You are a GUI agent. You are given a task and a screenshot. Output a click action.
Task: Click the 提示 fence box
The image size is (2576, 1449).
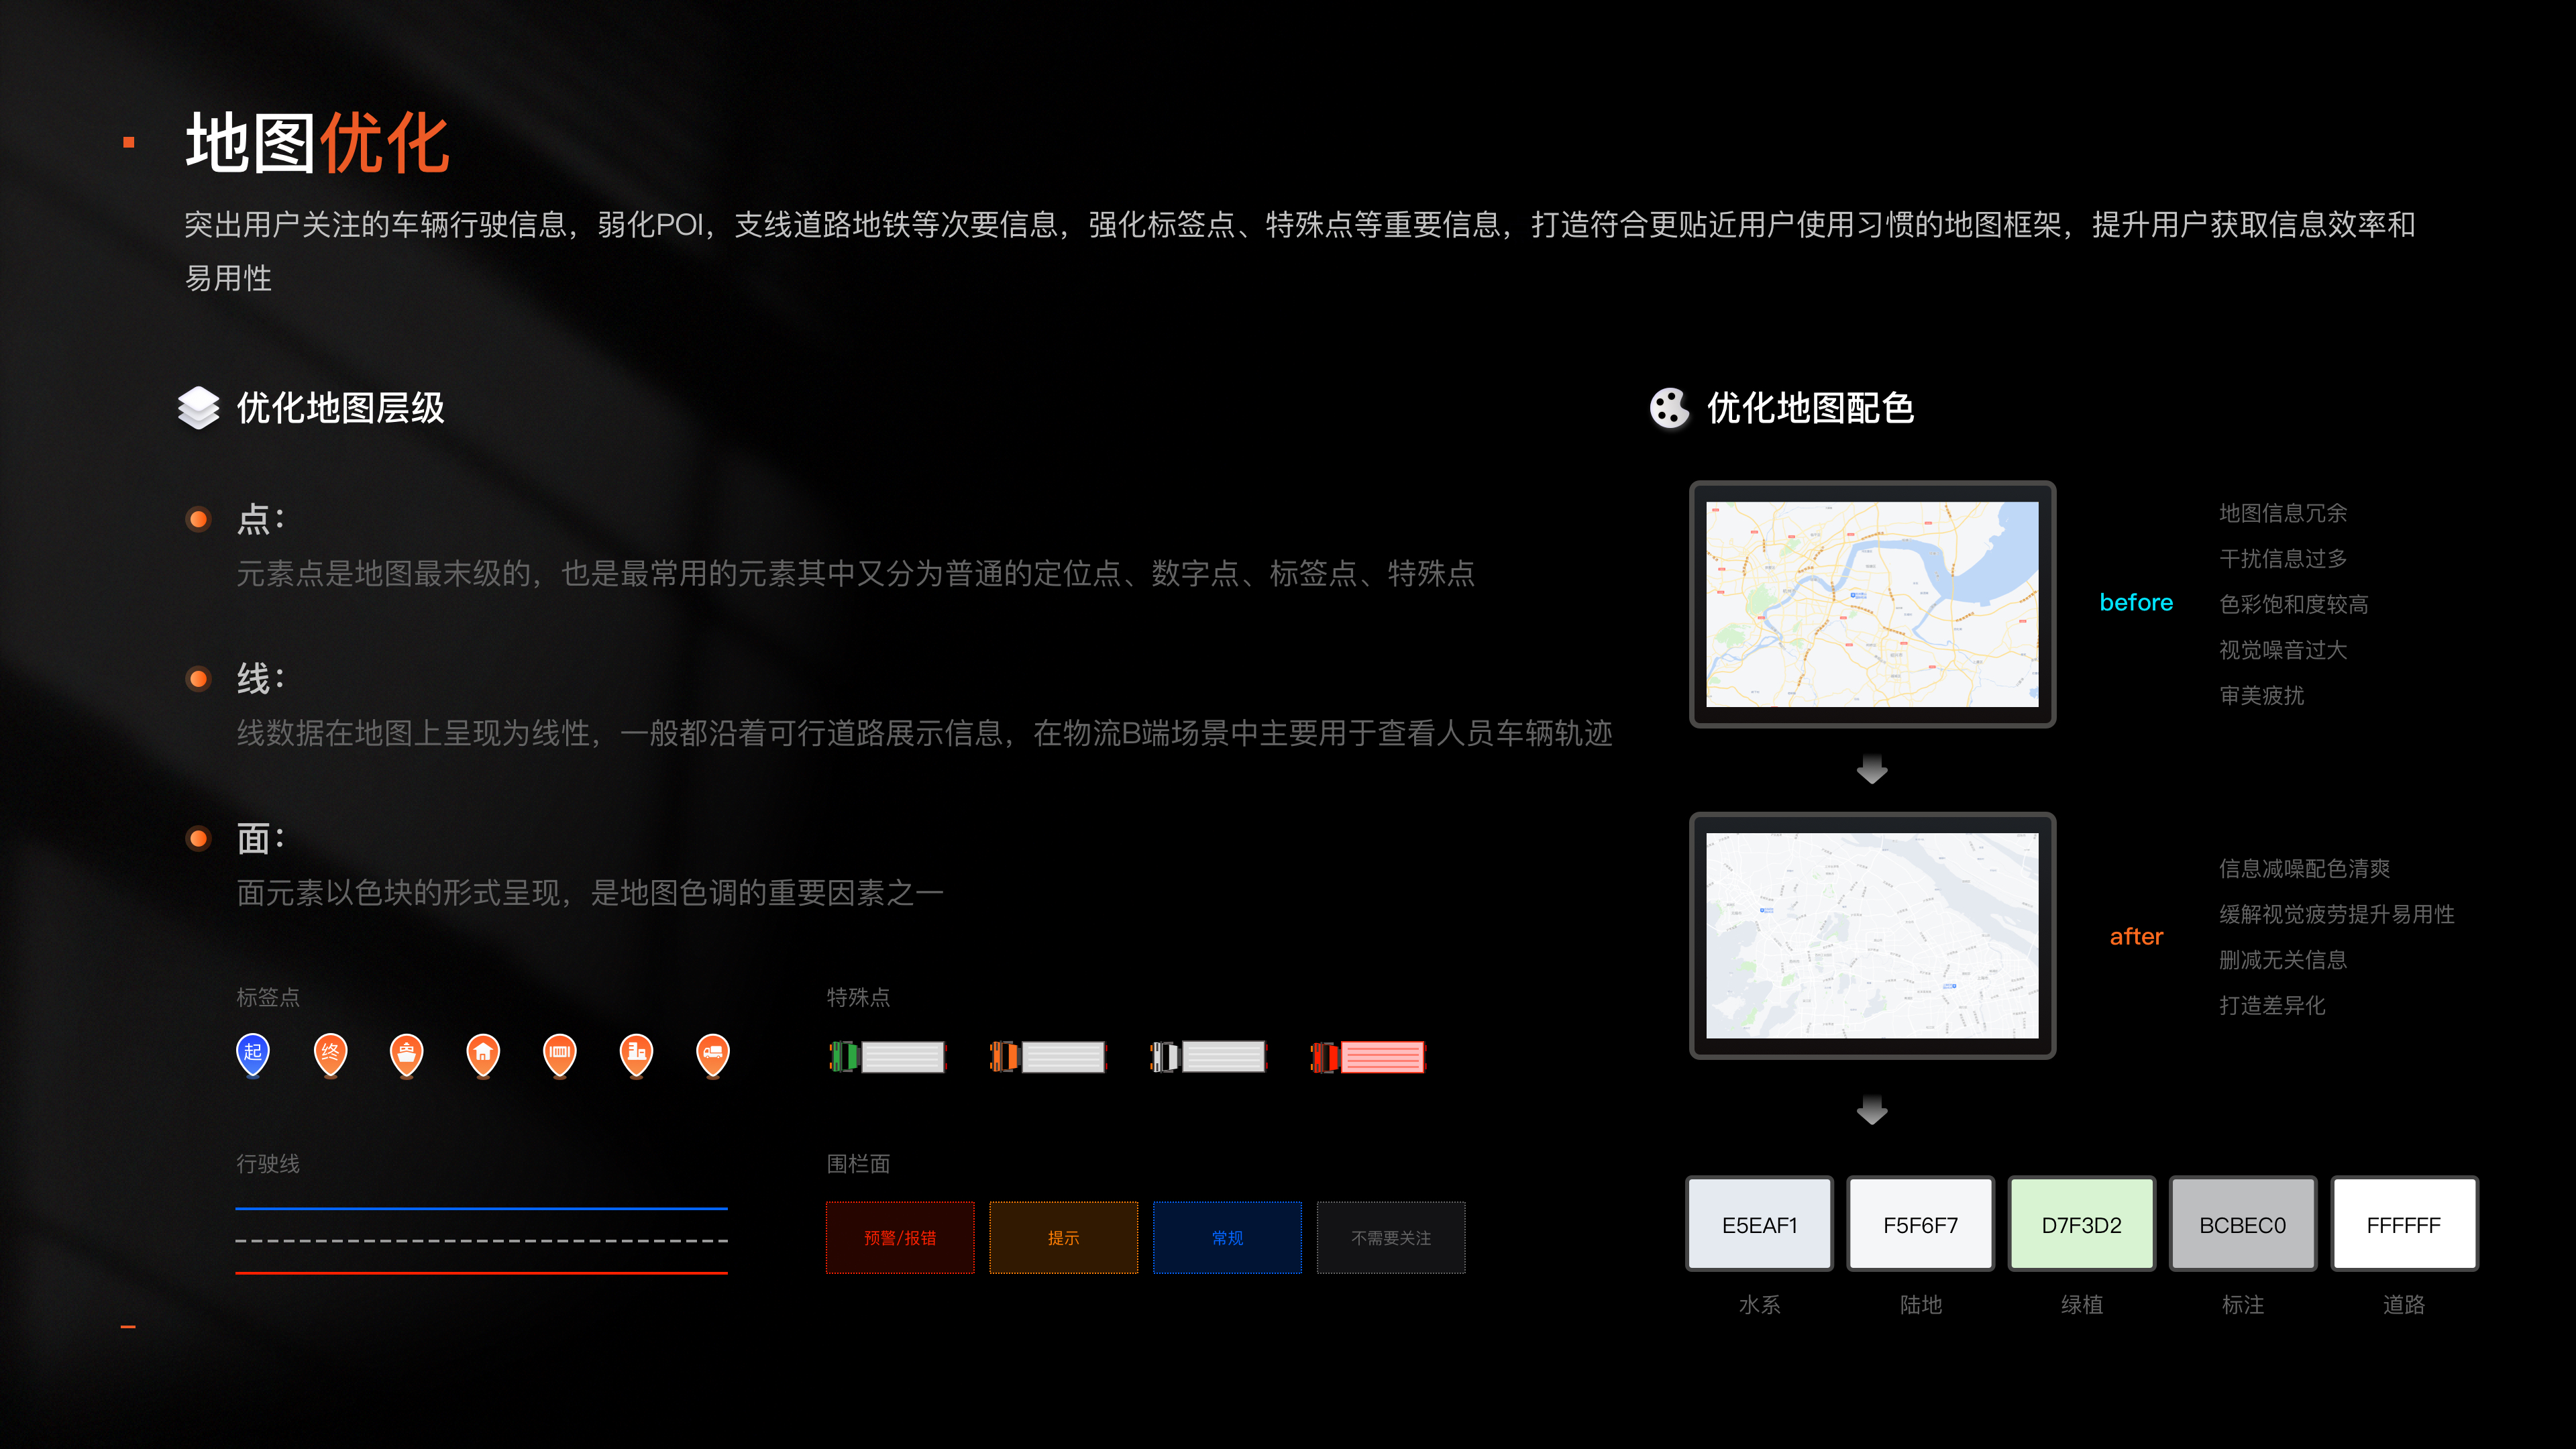coord(1064,1237)
